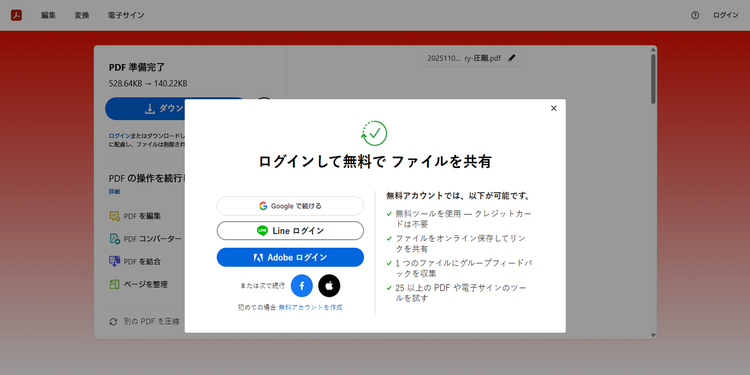Screen dimensions: 750x375
Task: Click the Adobe Acrobat logo icon
Action: 16,15
